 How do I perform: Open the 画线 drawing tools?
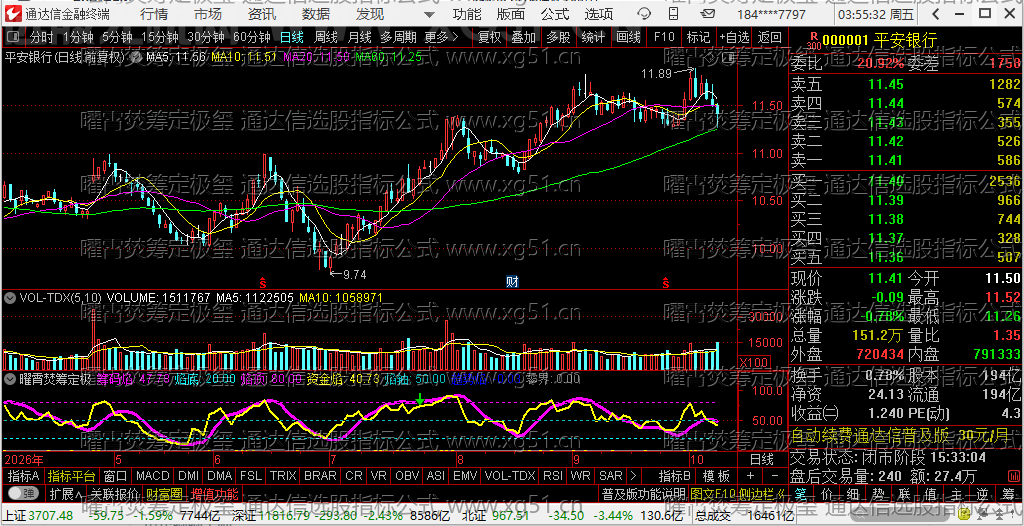click(629, 37)
